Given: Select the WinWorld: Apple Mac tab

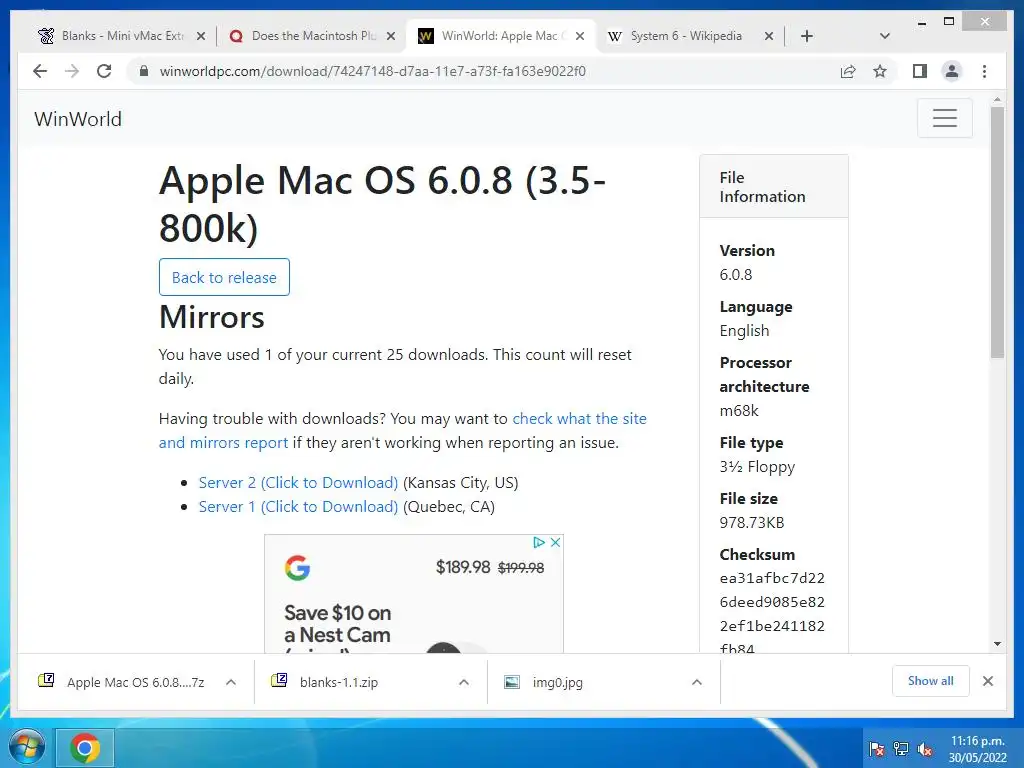Looking at the screenshot, I should click(x=502, y=36).
